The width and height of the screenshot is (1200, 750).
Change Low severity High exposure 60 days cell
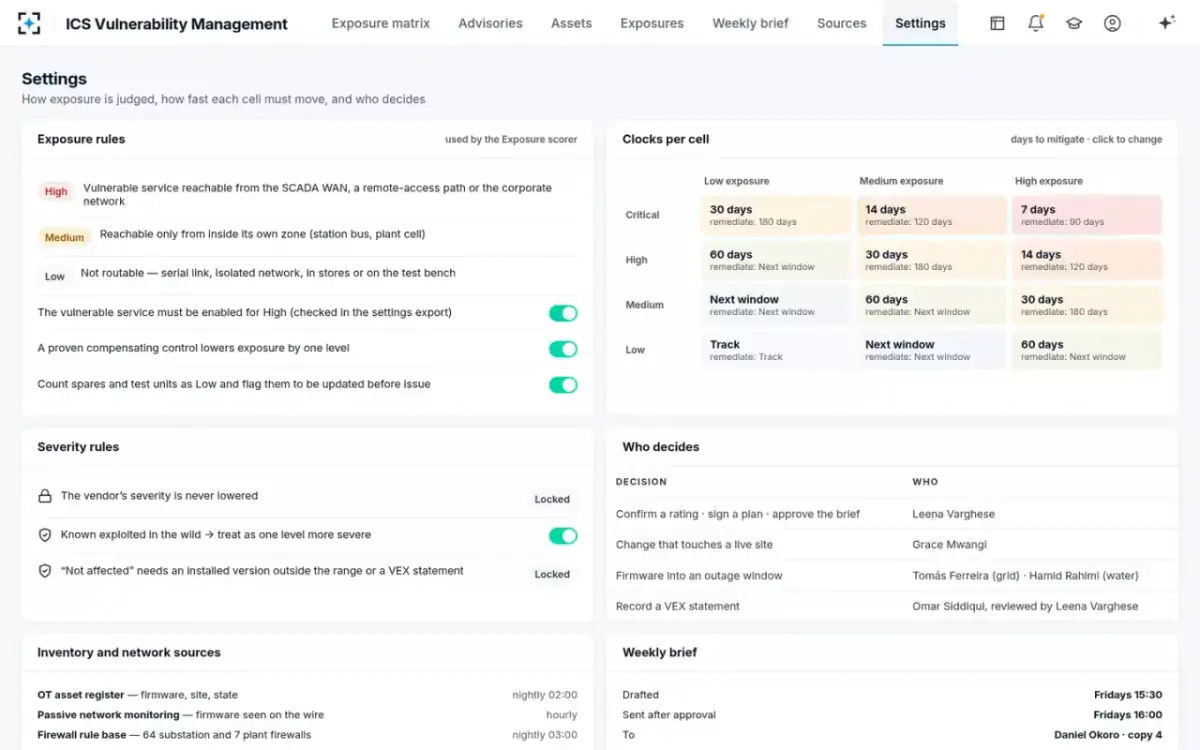coord(1087,350)
